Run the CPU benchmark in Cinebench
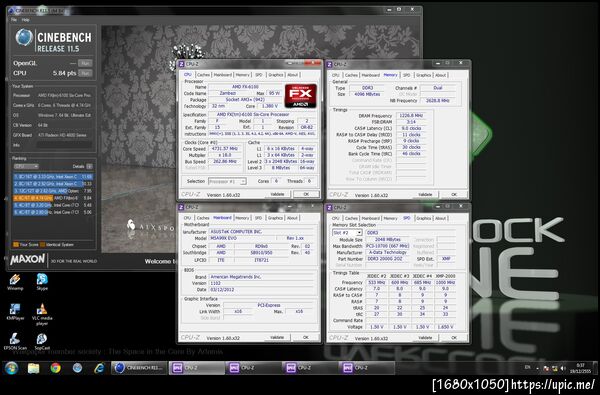This screenshot has width=600, height=395. tap(85, 73)
